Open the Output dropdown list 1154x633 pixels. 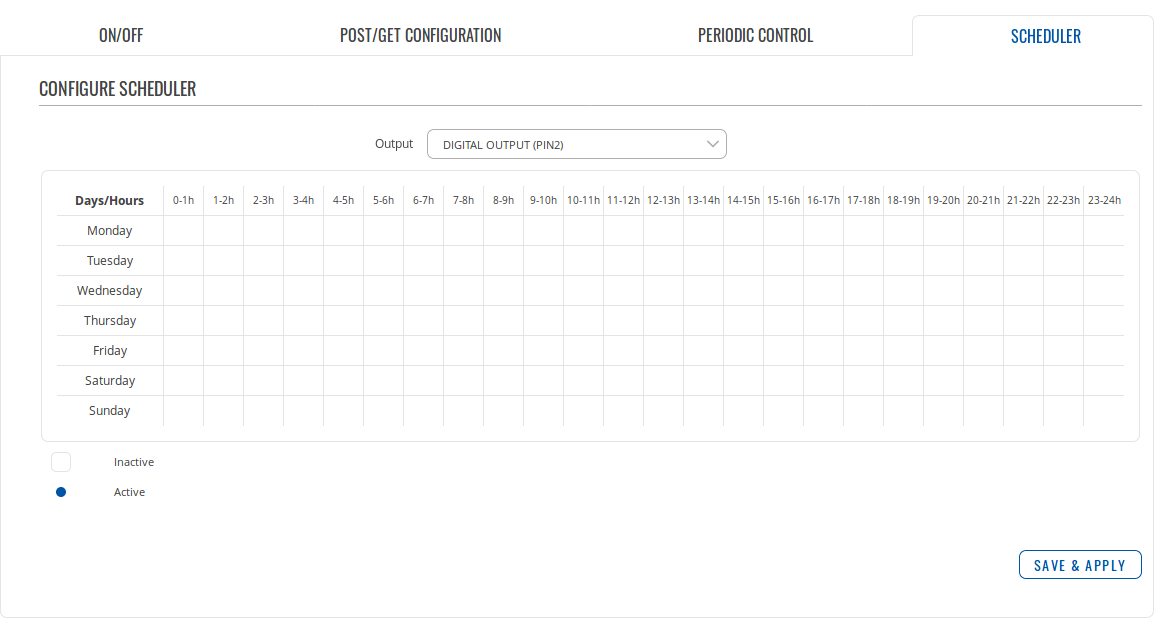576,144
